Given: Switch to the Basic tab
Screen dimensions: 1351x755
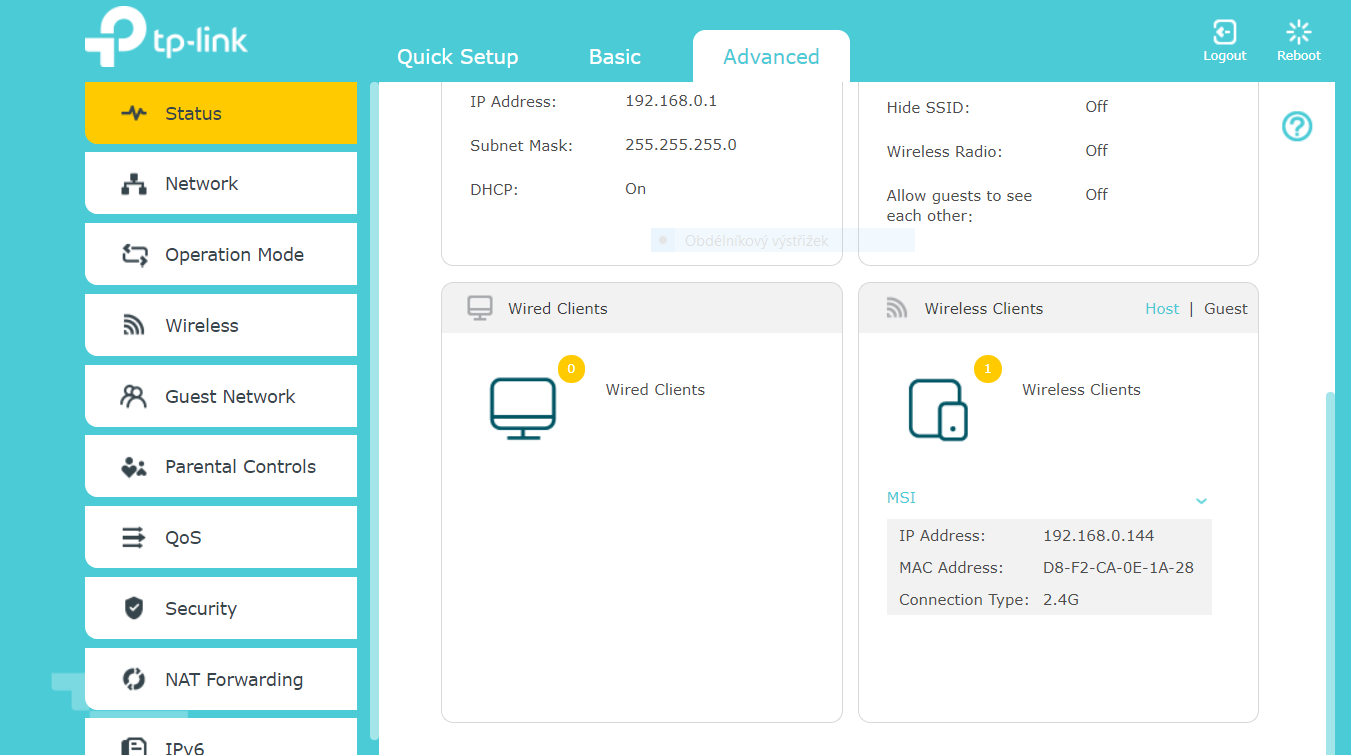Looking at the screenshot, I should 614,57.
